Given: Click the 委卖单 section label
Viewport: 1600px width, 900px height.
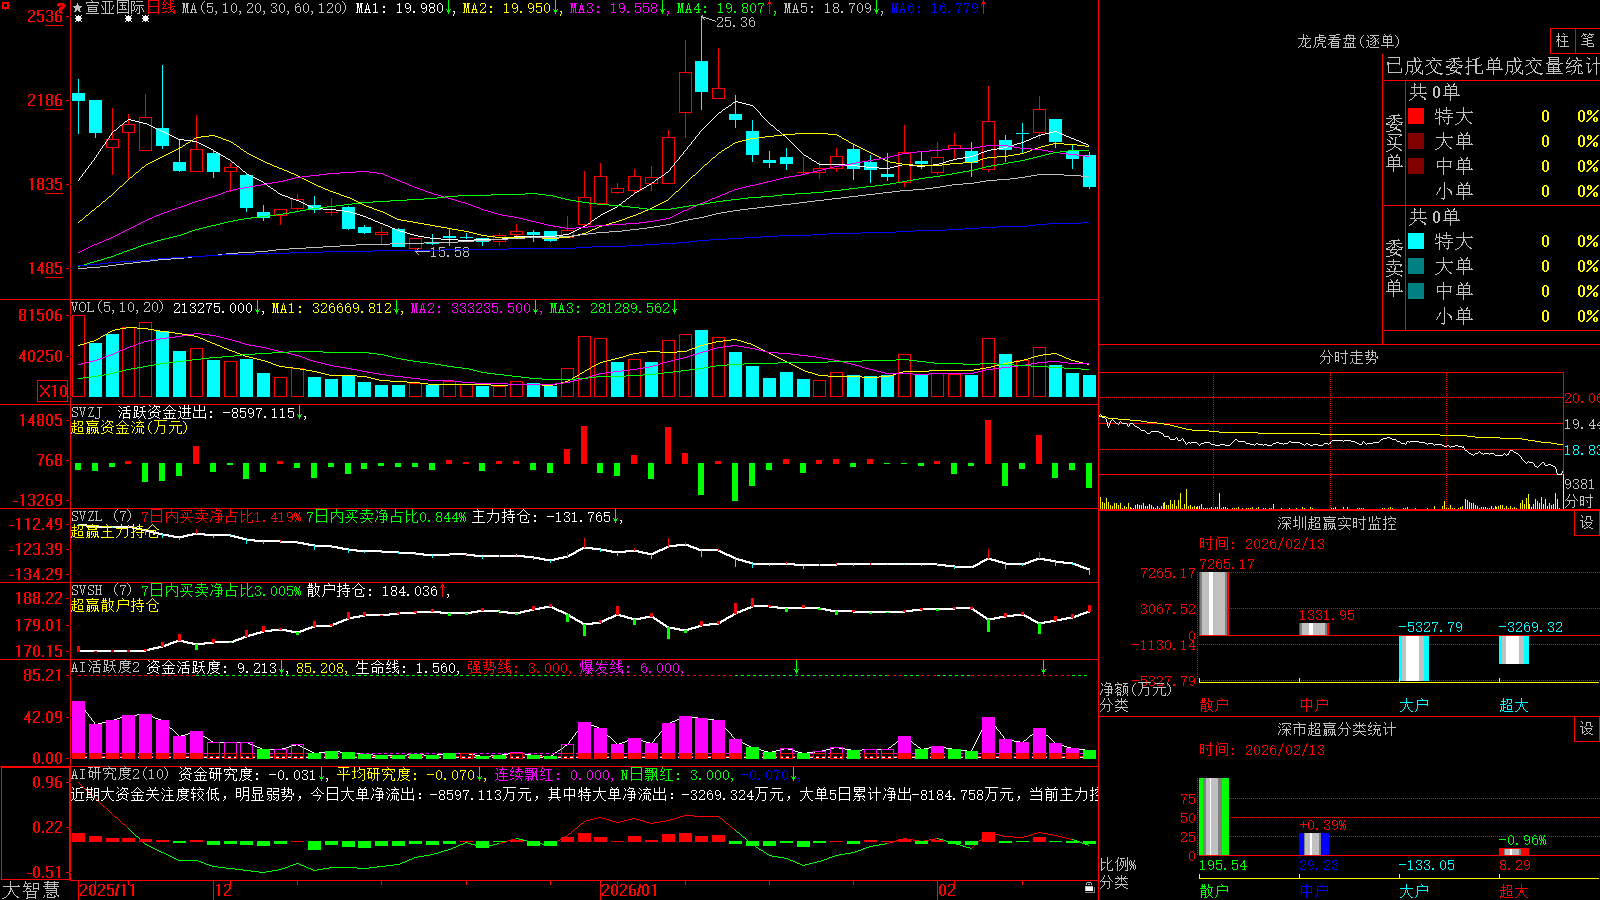Looking at the screenshot, I should (1394, 267).
